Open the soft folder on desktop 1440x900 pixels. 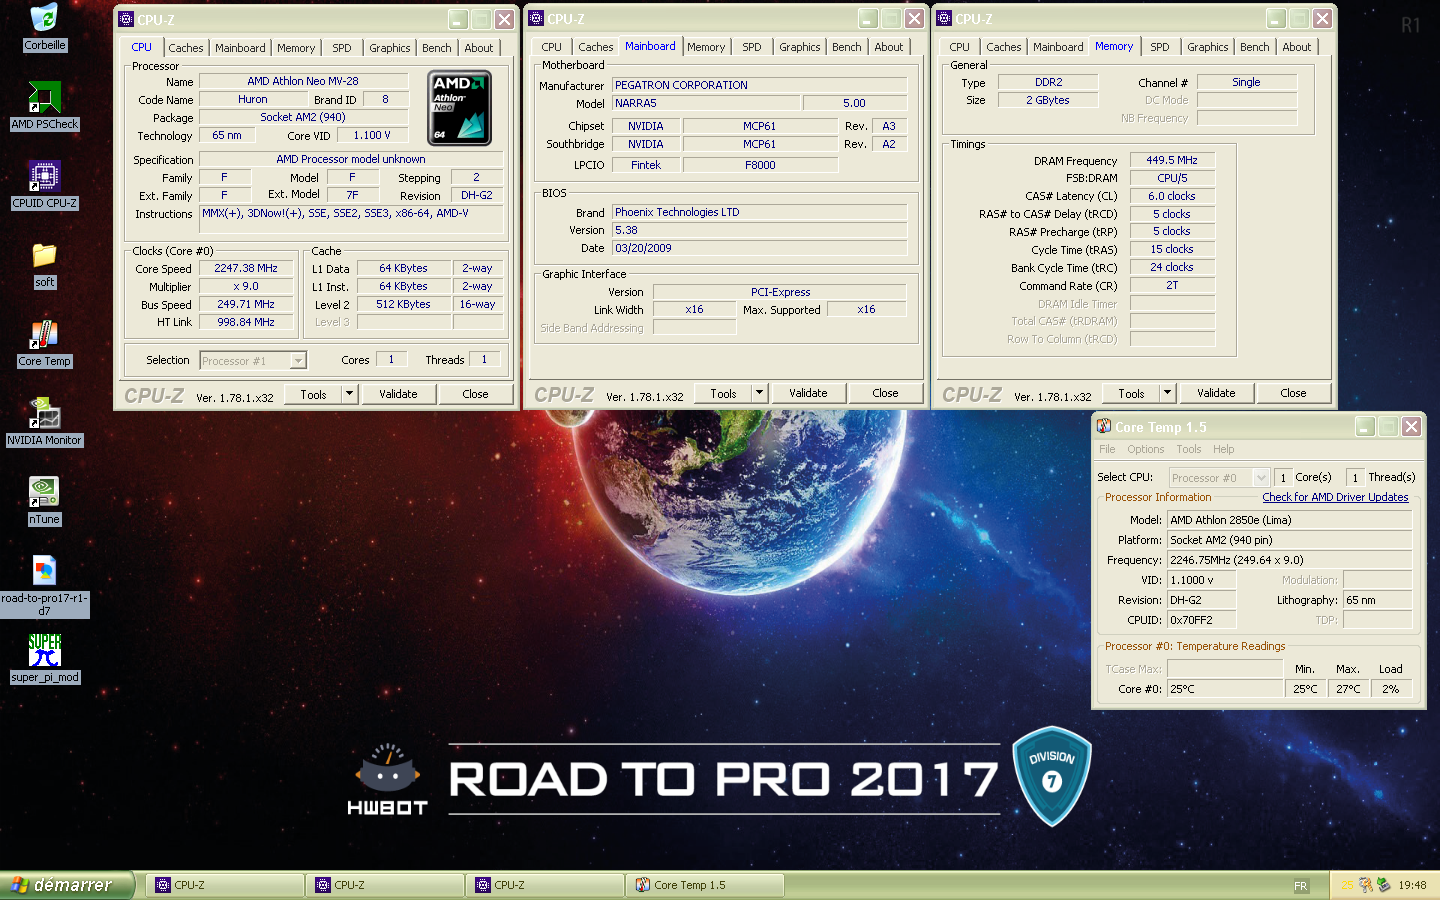[44, 264]
